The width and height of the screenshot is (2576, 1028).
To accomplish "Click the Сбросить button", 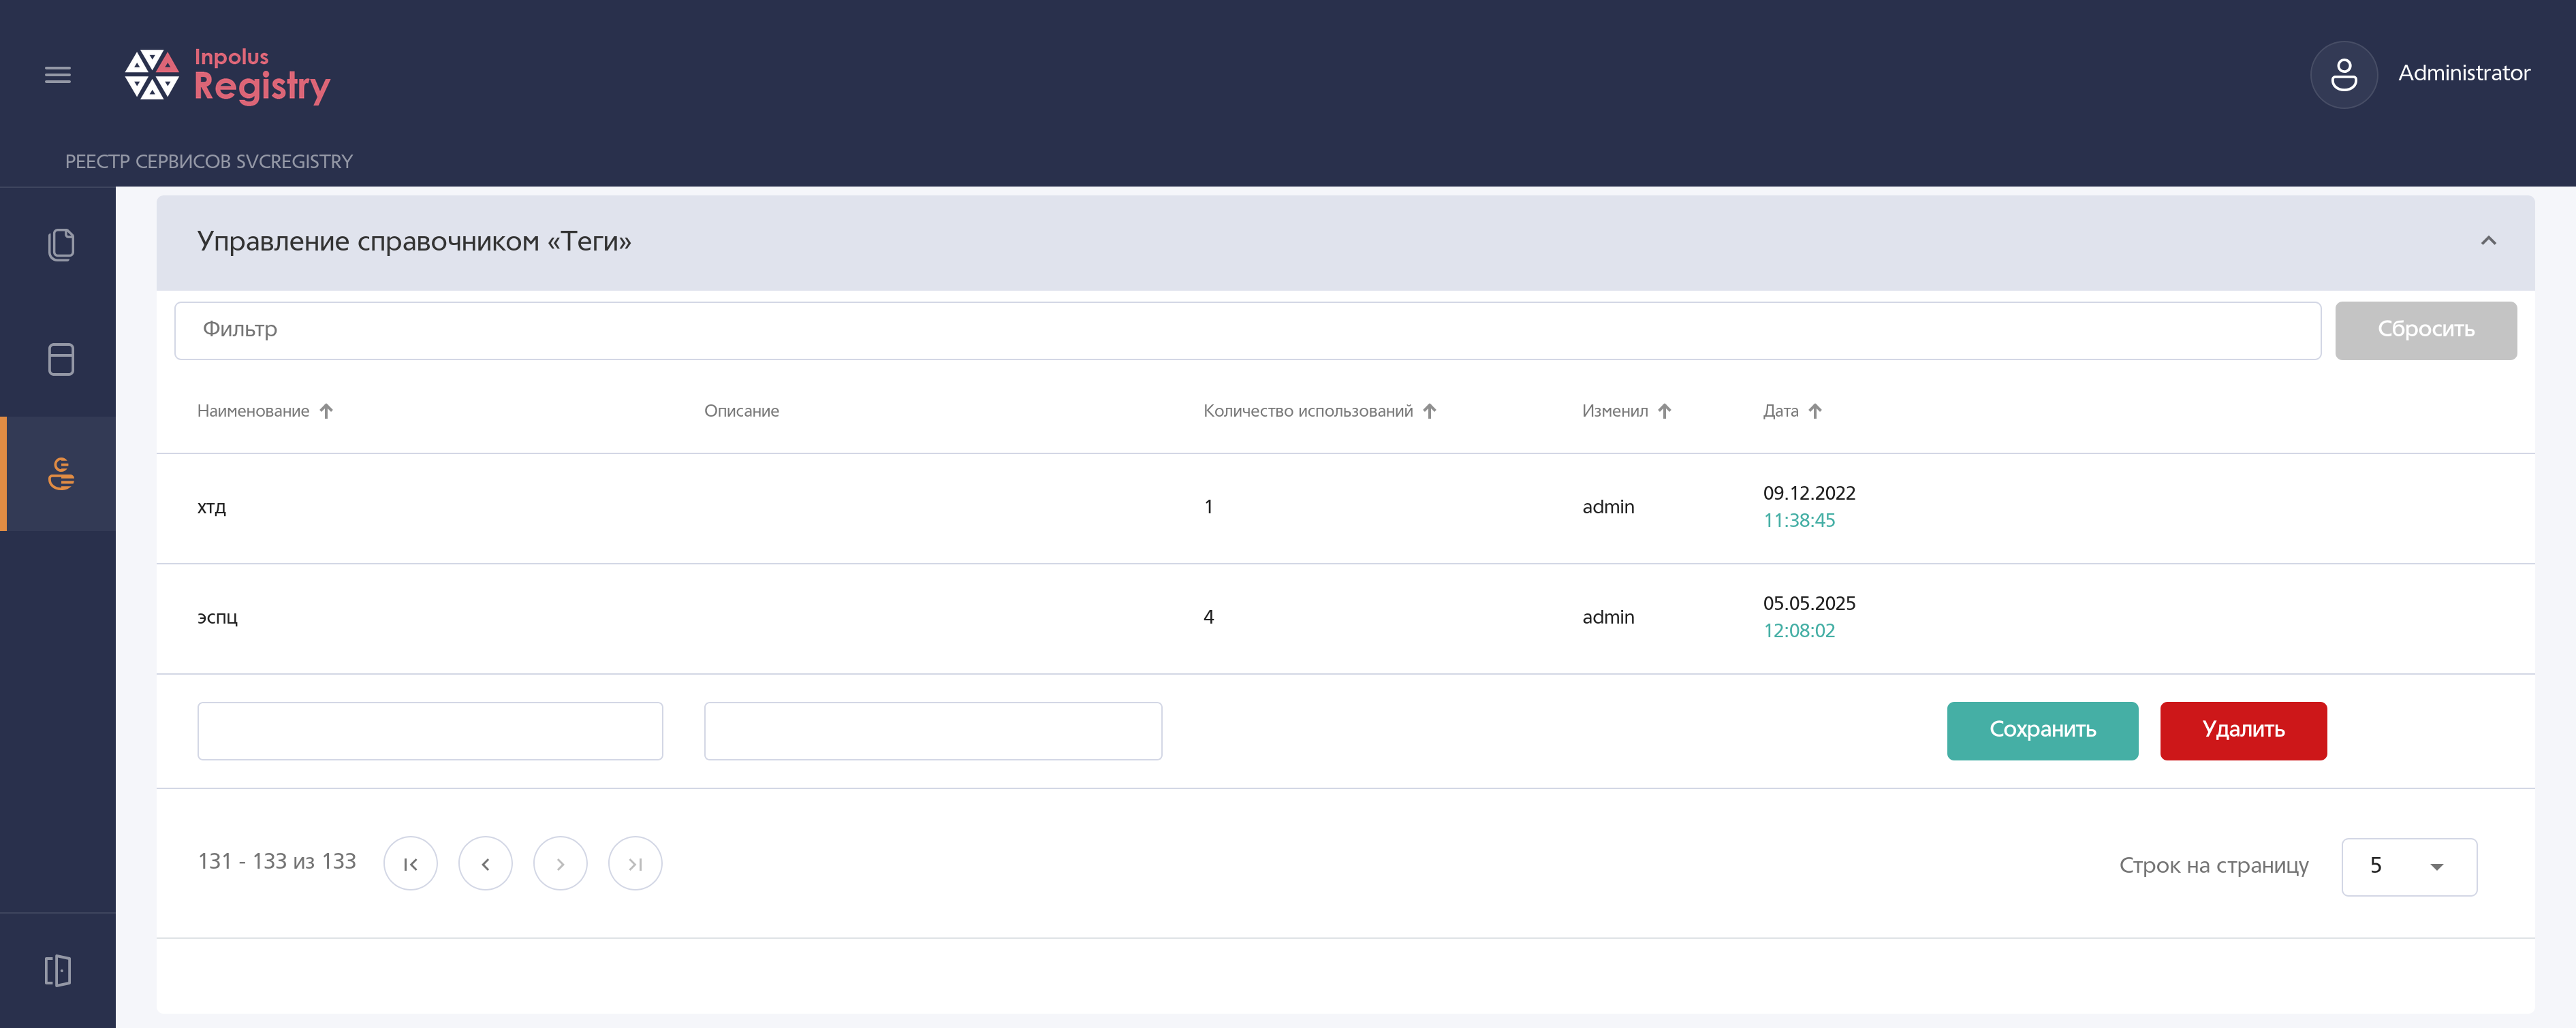I will point(2425,330).
